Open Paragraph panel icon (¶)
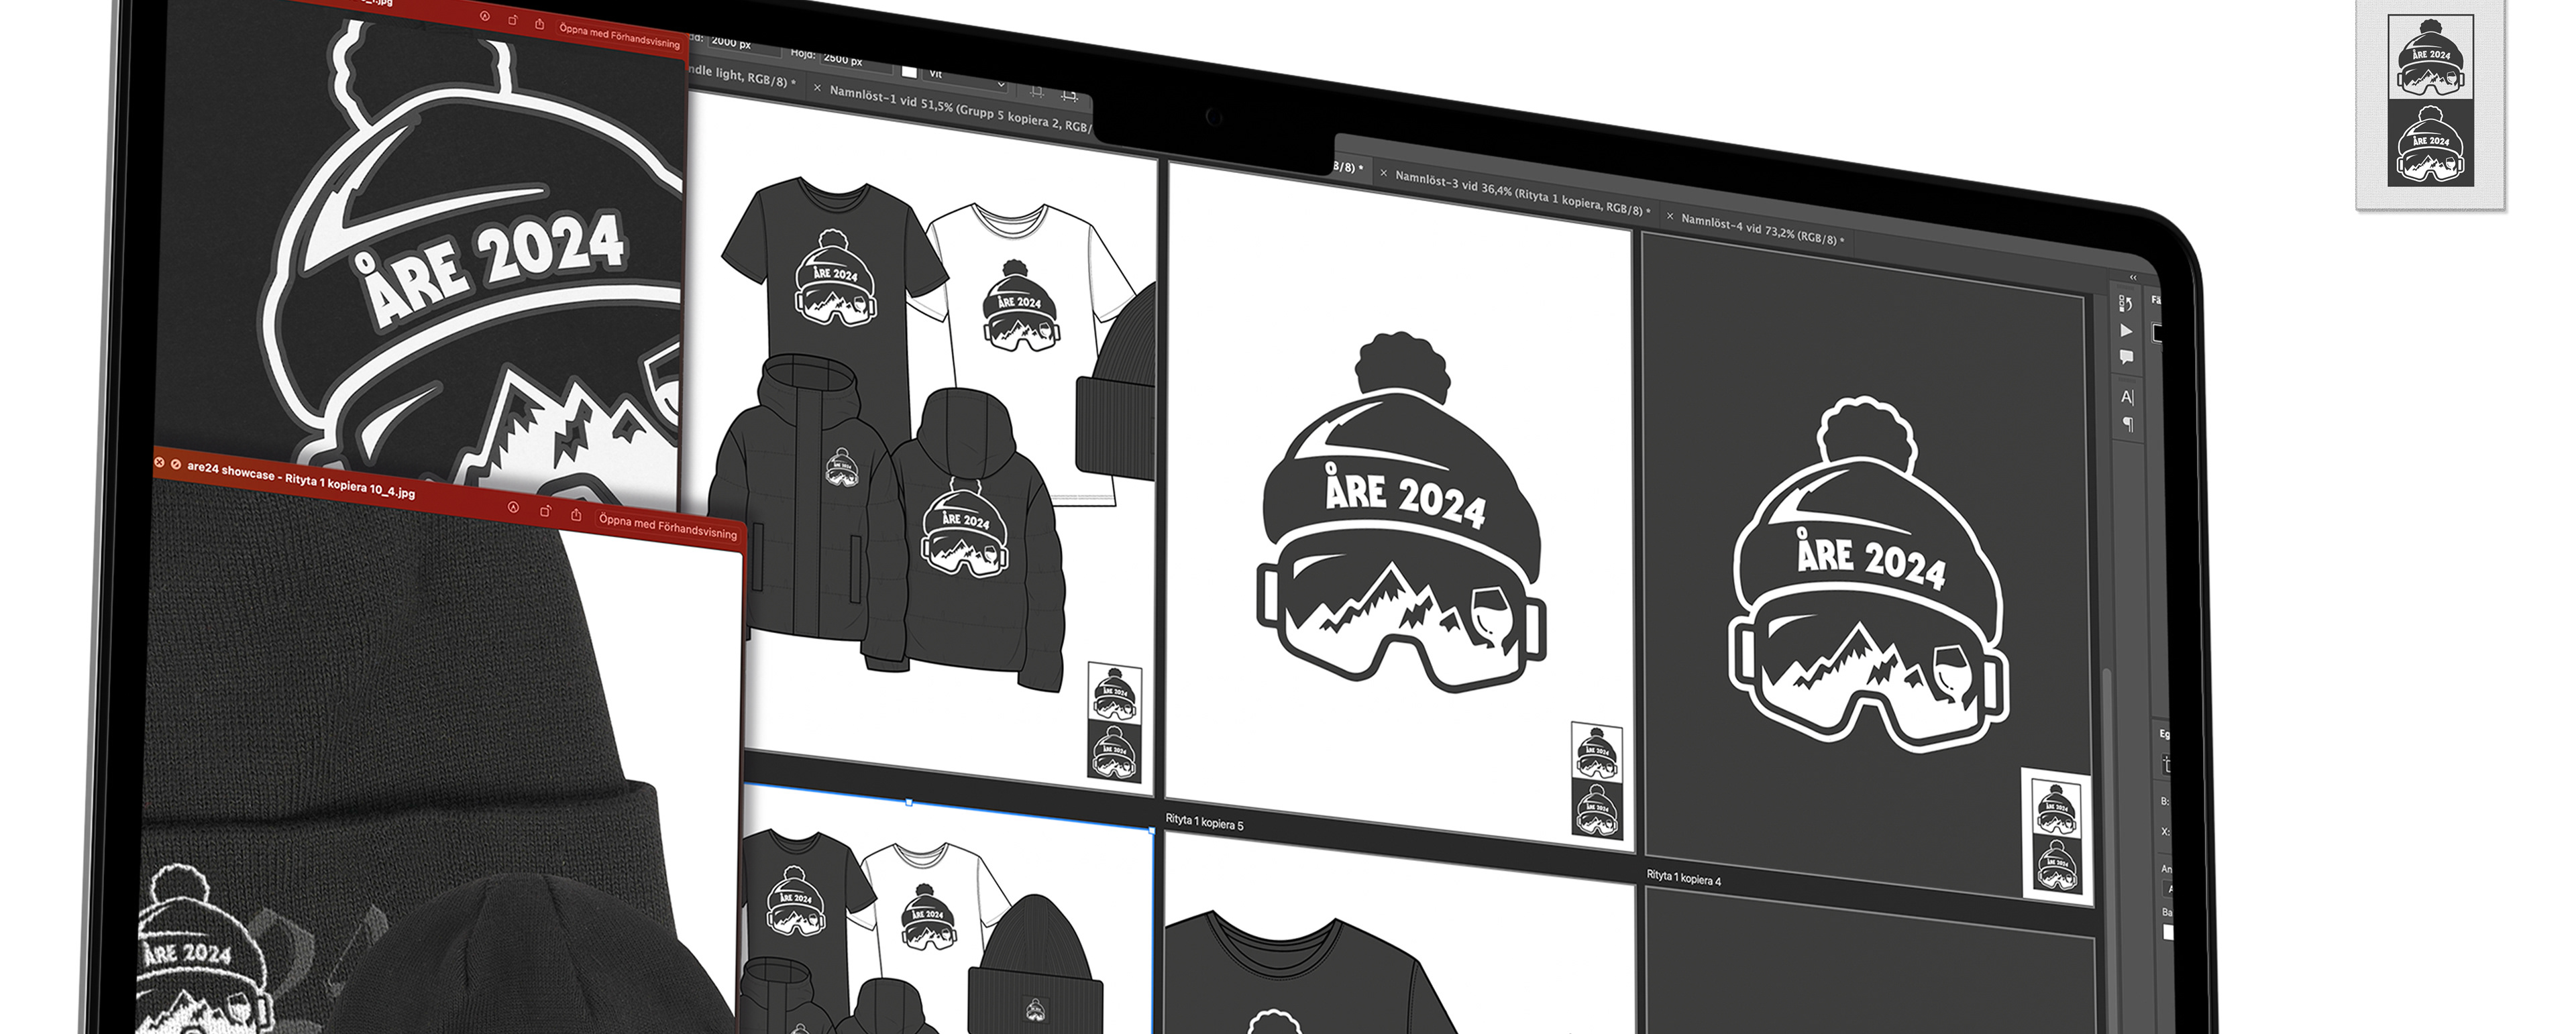 [x=2128, y=424]
